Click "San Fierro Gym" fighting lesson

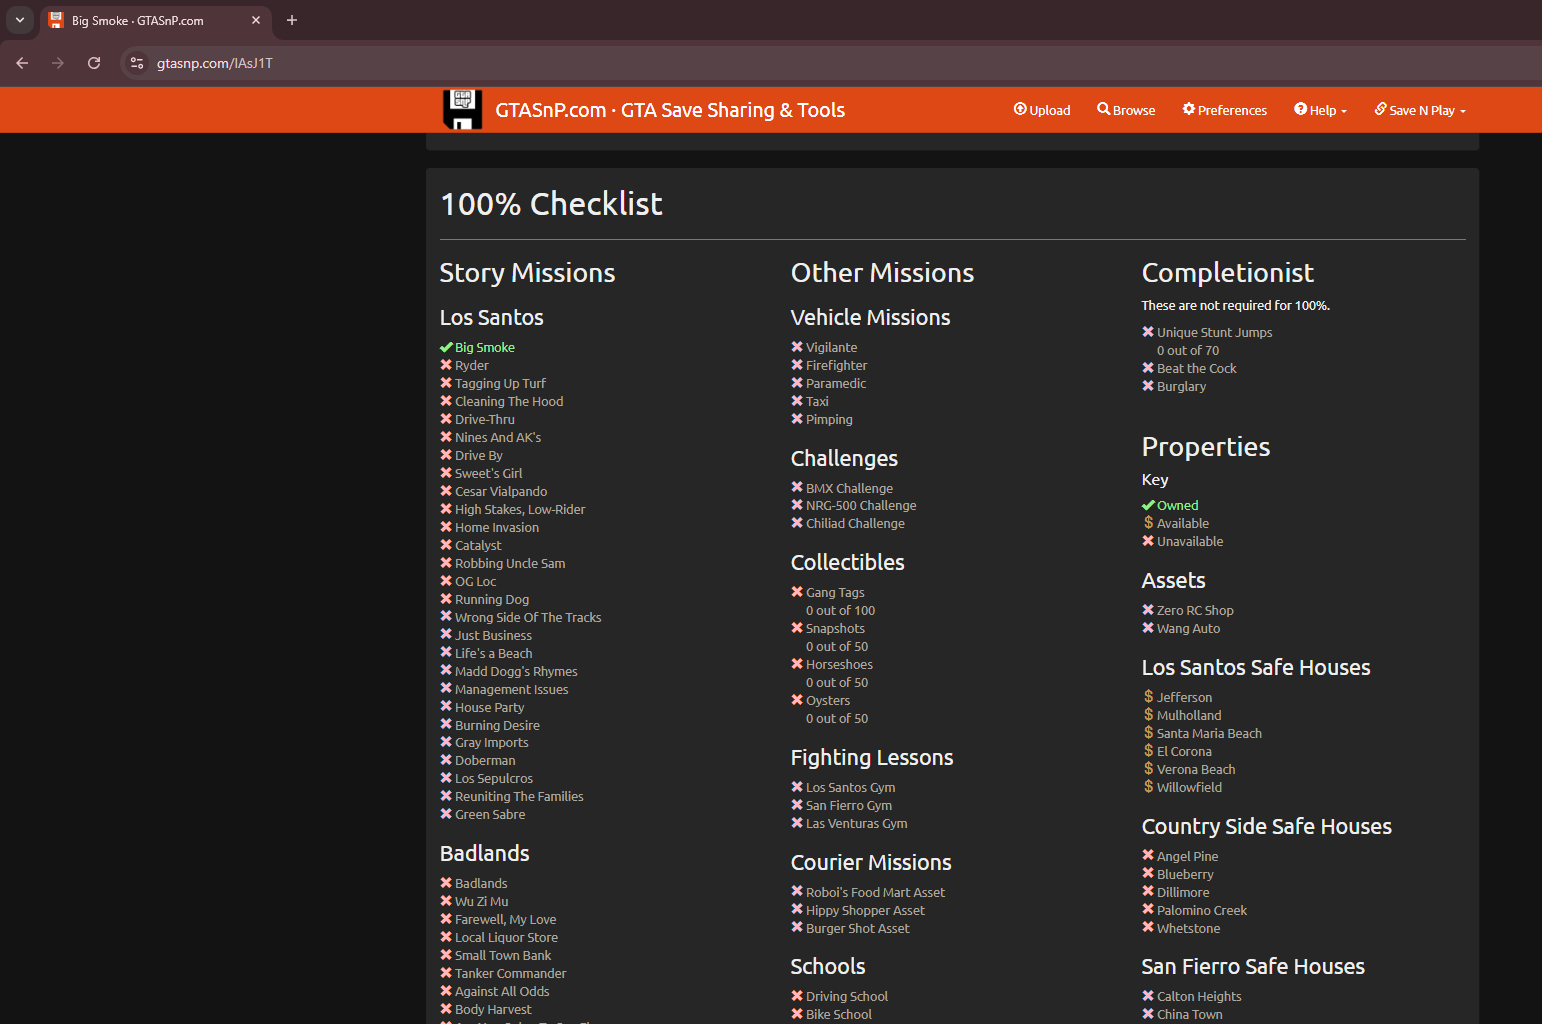tap(849, 805)
